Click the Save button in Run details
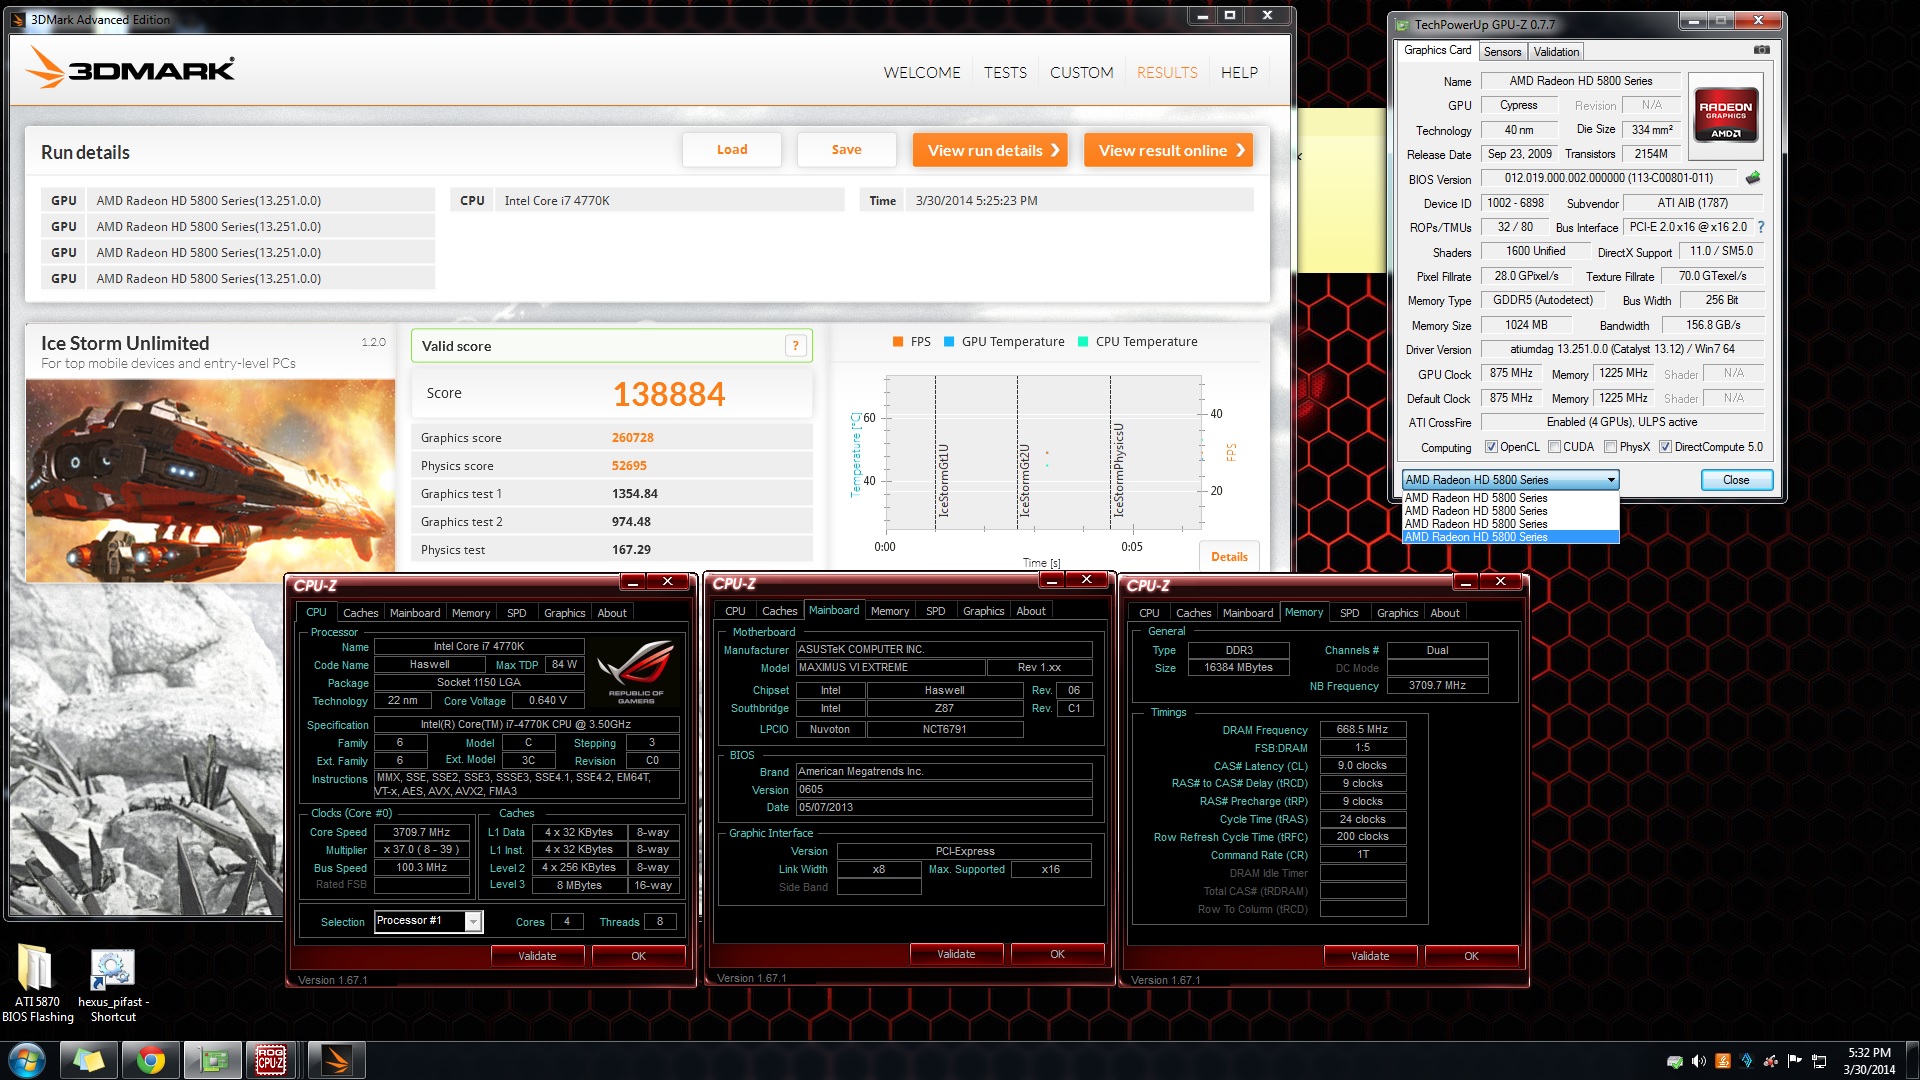 (x=846, y=150)
